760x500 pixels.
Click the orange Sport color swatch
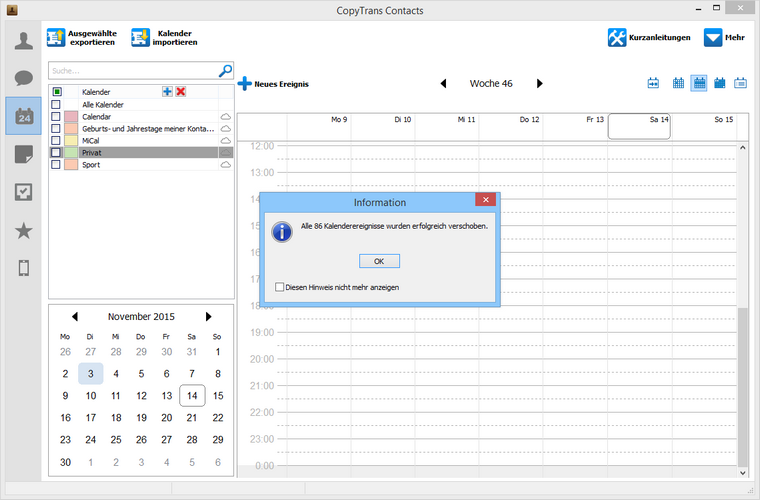pos(71,165)
